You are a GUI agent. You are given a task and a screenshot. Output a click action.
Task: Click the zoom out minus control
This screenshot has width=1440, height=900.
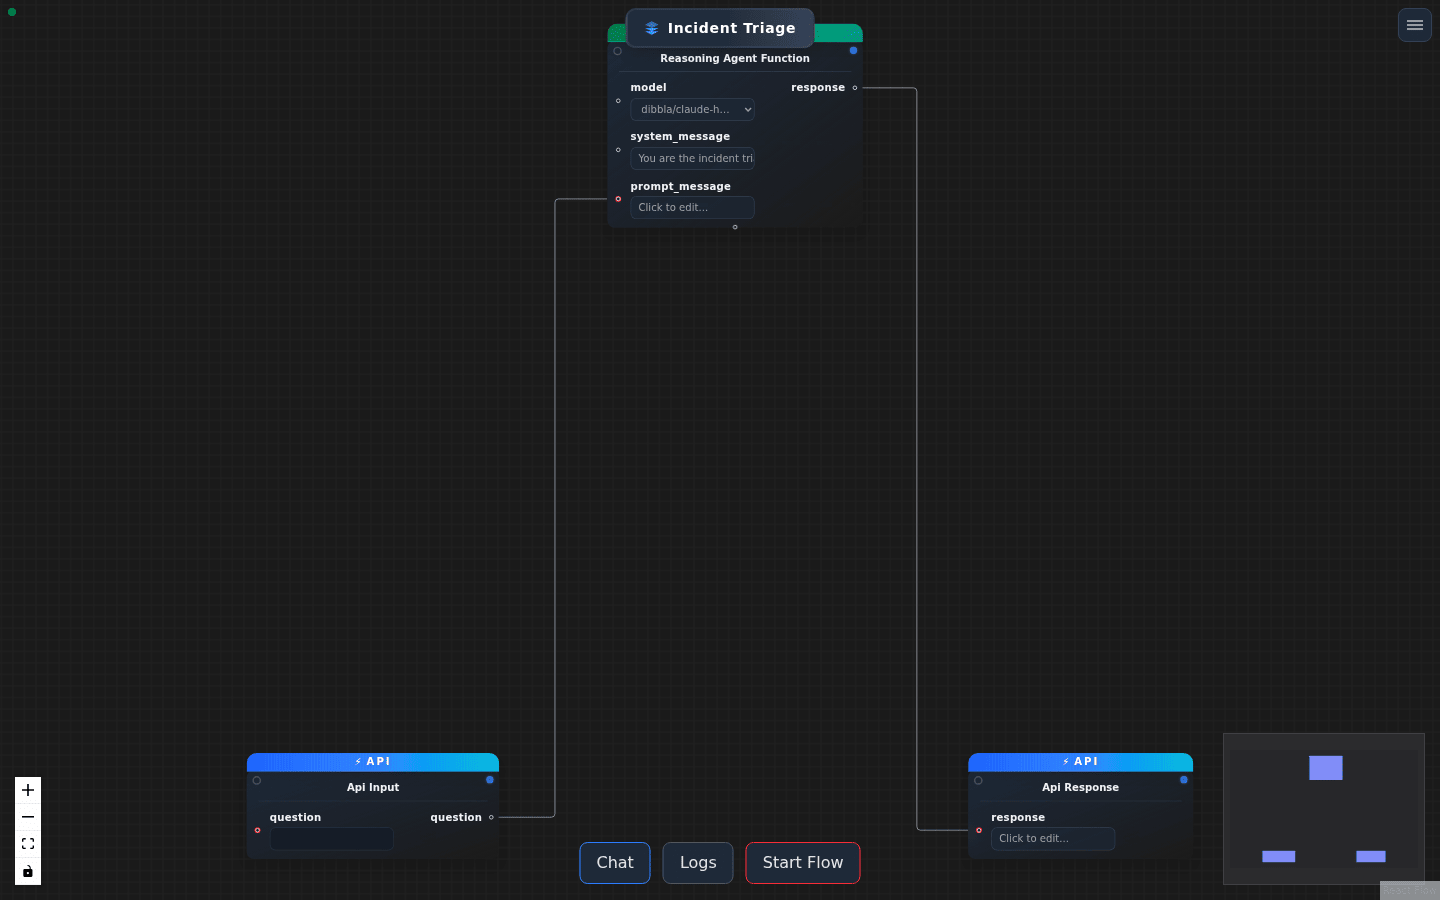(x=28, y=817)
